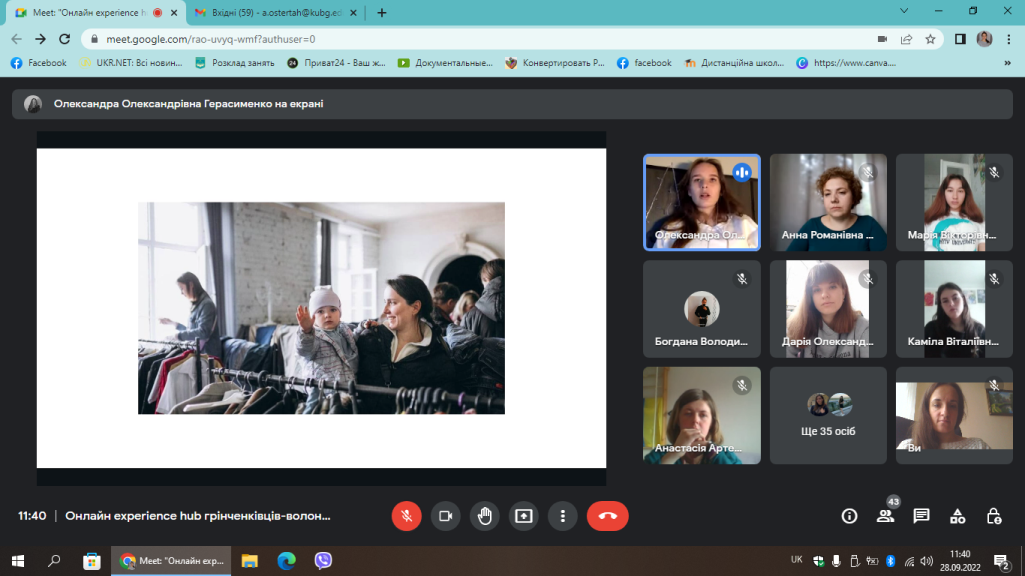
Task: Close the Gmail Вхідні tab
Action: click(x=353, y=12)
